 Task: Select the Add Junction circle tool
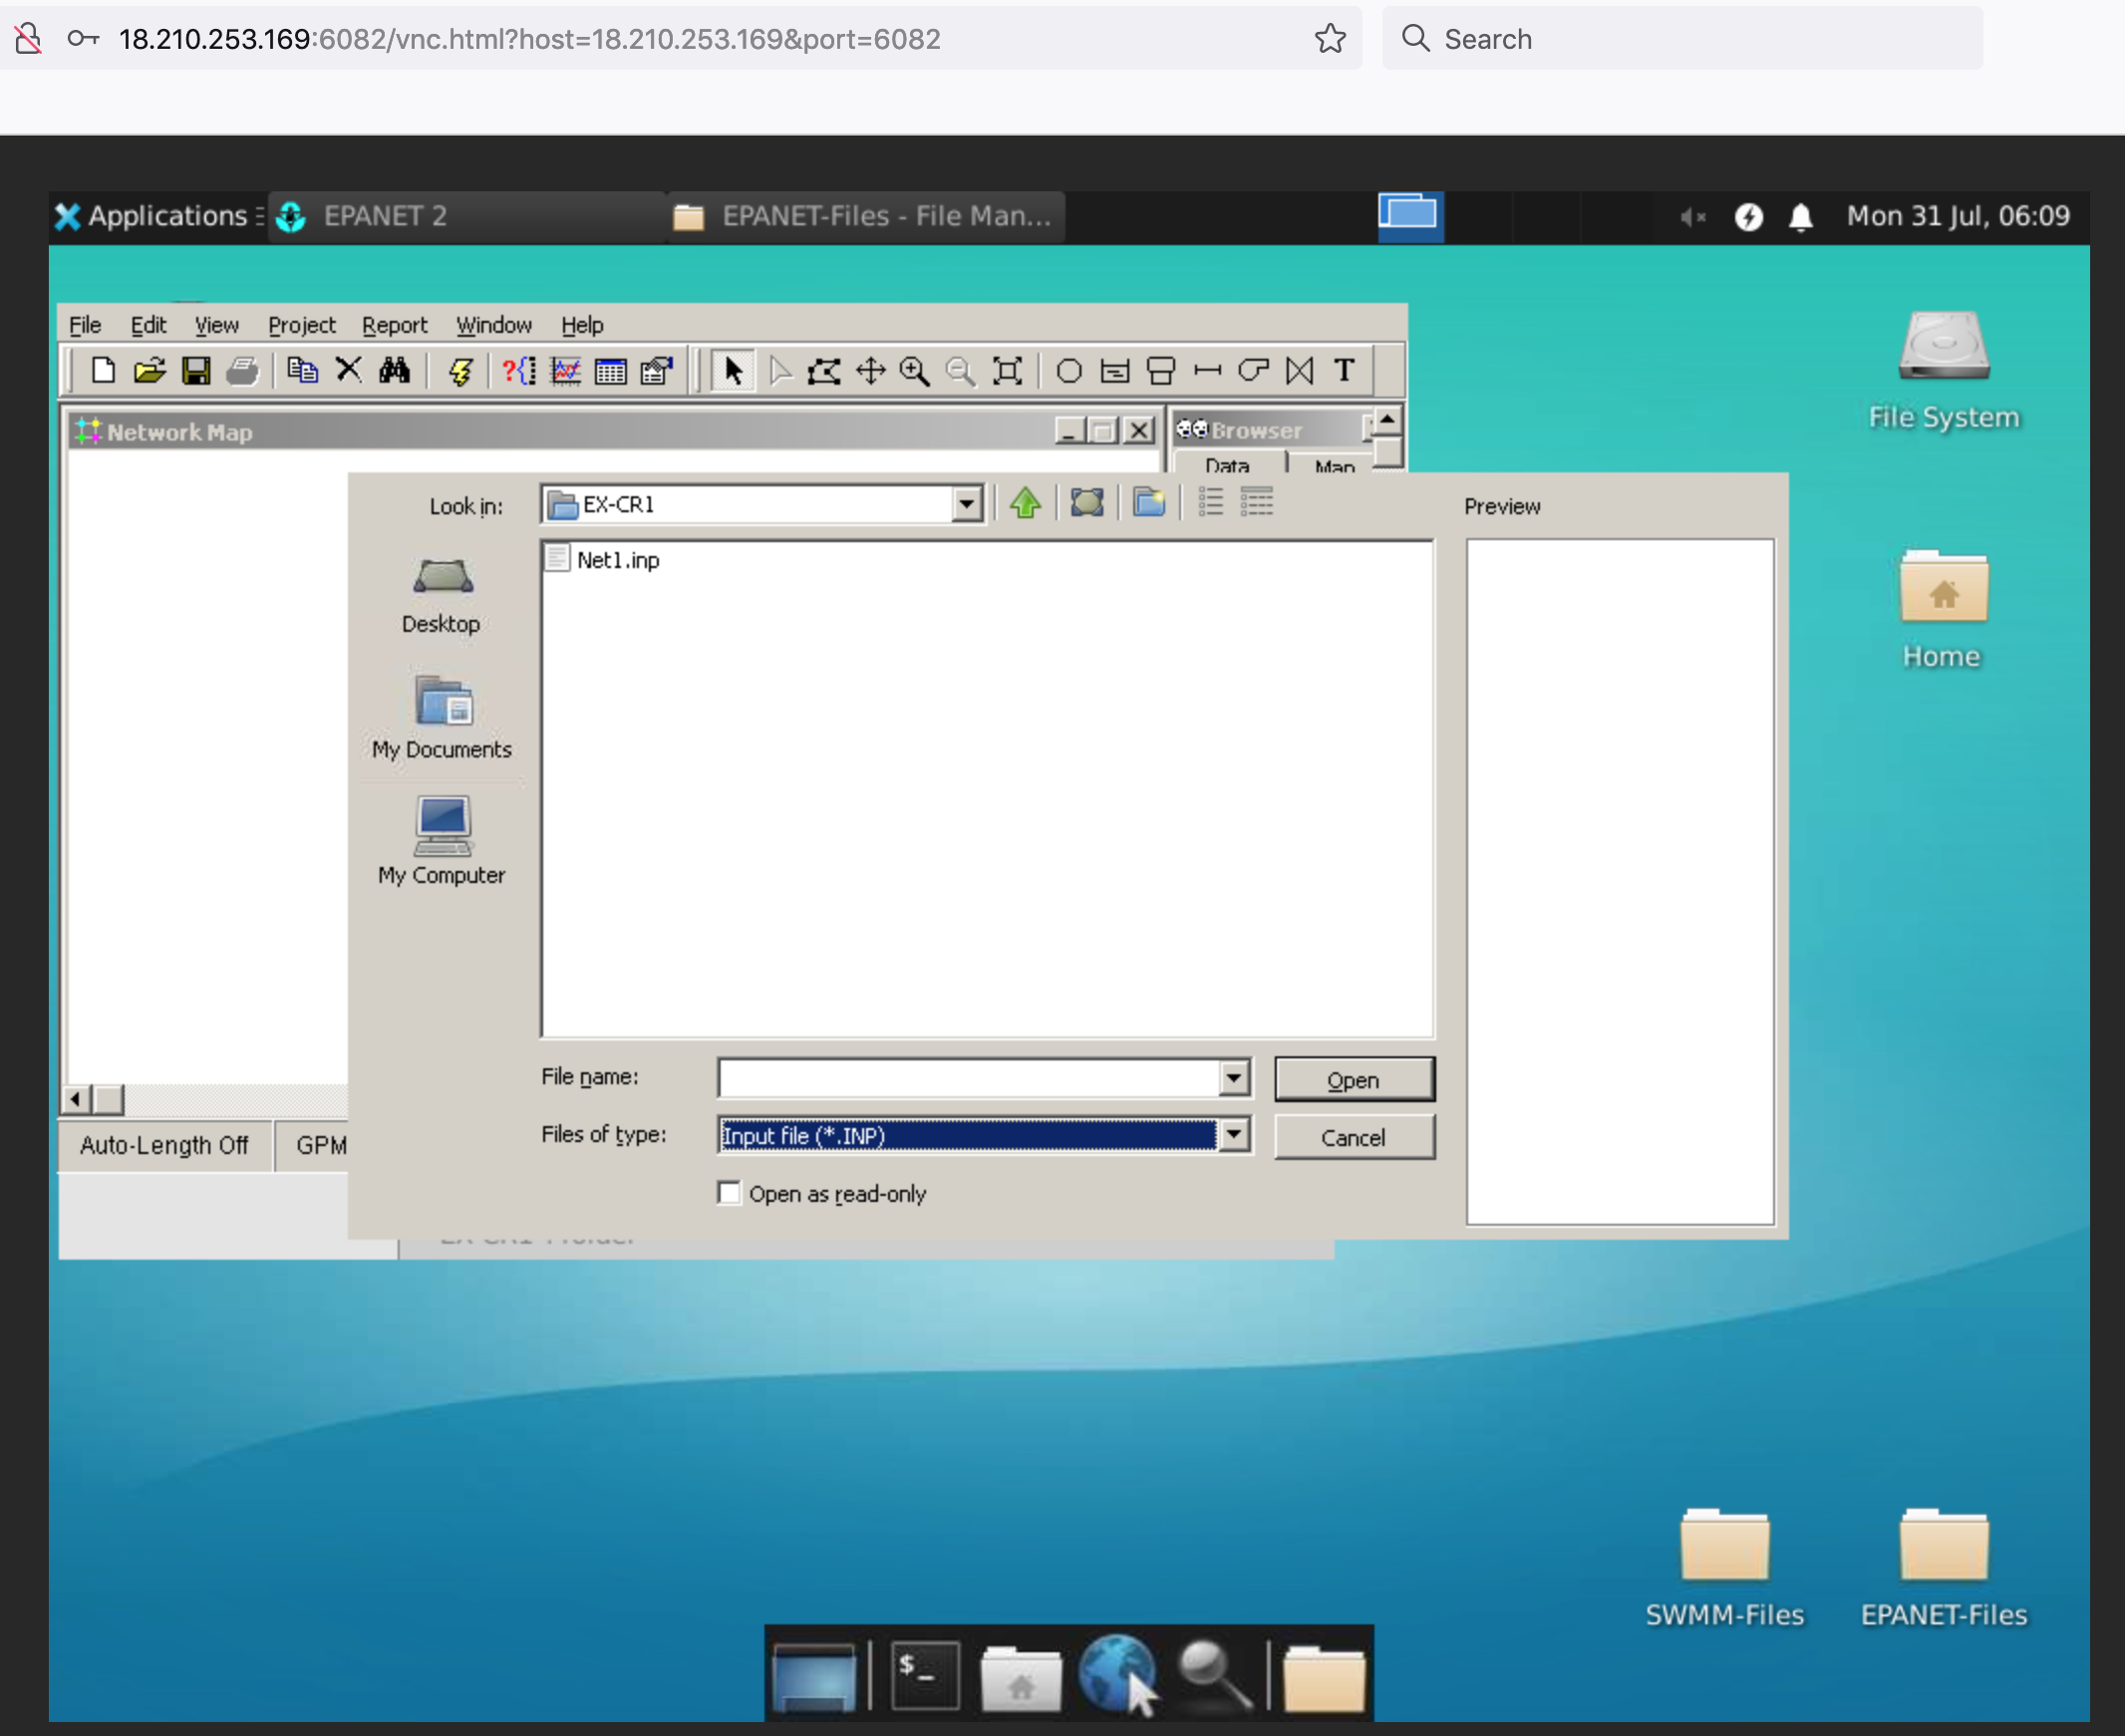coord(1069,371)
